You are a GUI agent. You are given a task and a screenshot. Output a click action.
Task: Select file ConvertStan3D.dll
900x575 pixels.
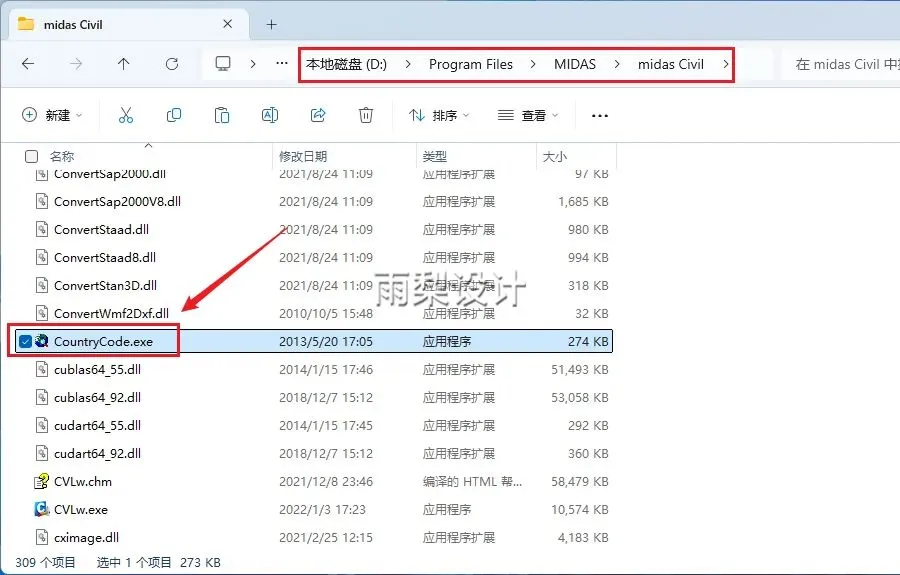coord(105,286)
